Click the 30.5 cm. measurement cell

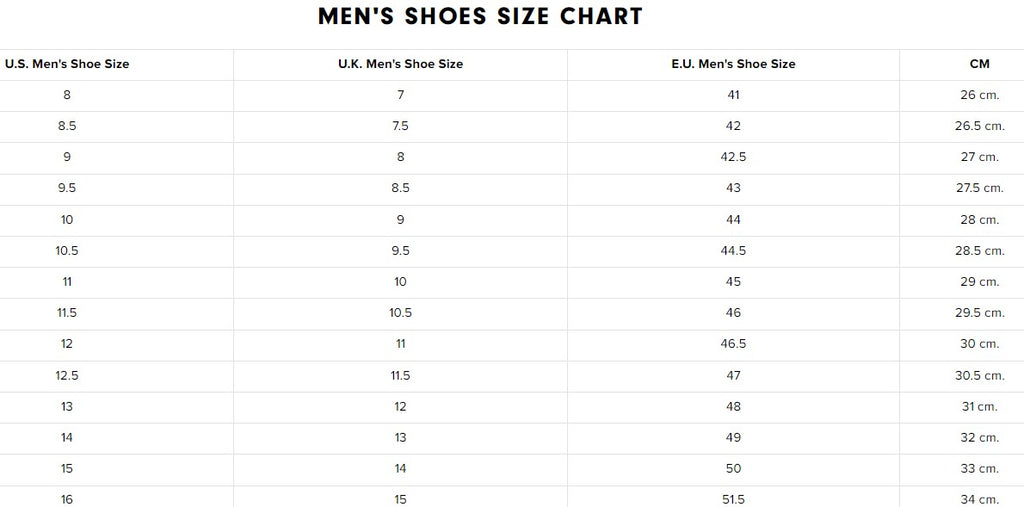[x=979, y=376]
